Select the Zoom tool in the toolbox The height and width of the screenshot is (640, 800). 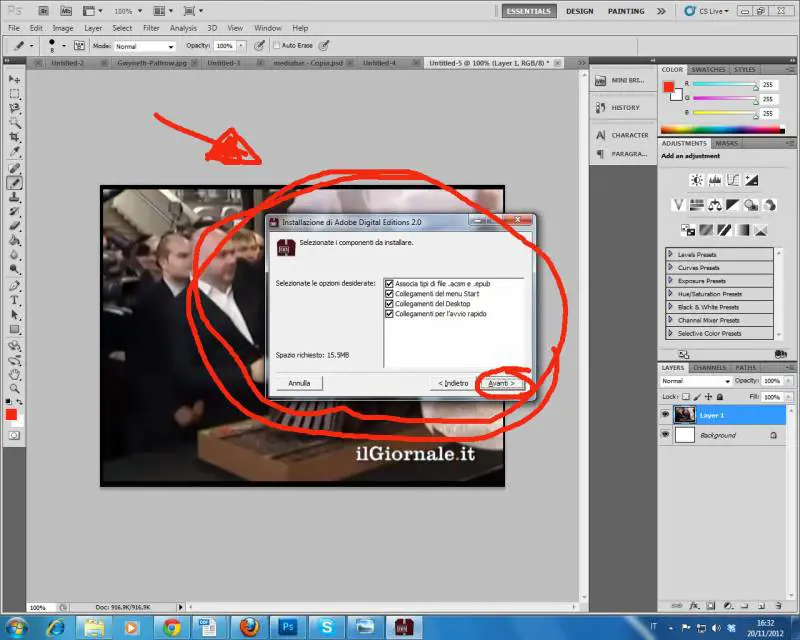14,389
